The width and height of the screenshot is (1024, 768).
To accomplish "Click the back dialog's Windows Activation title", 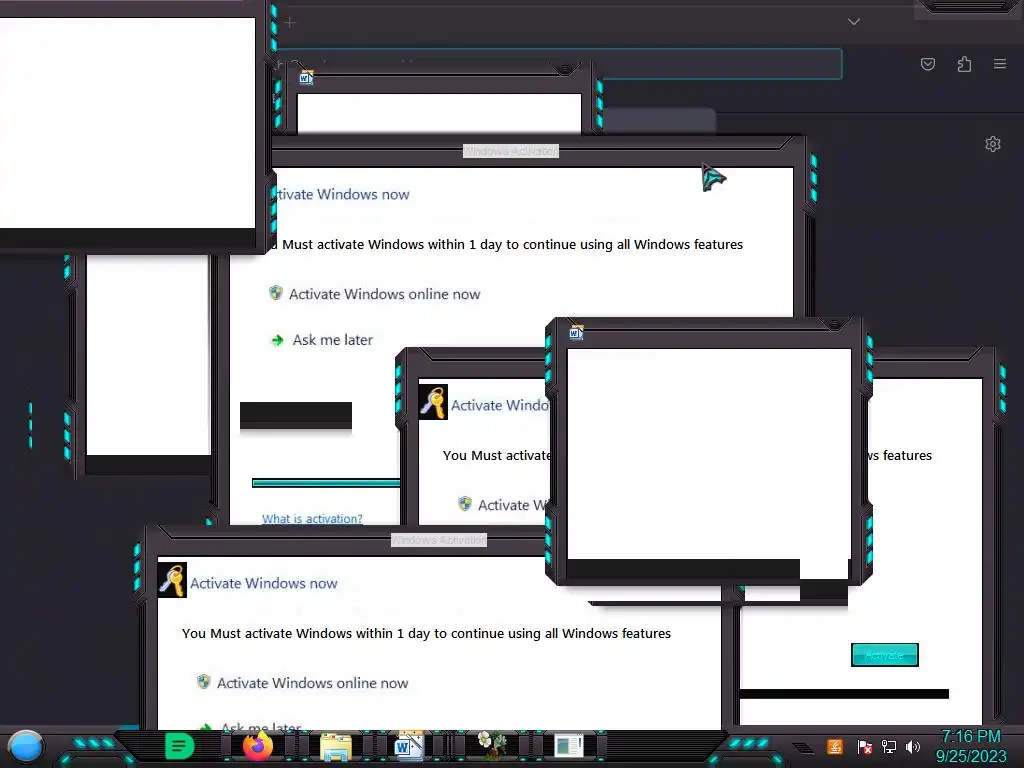I will click(x=511, y=151).
